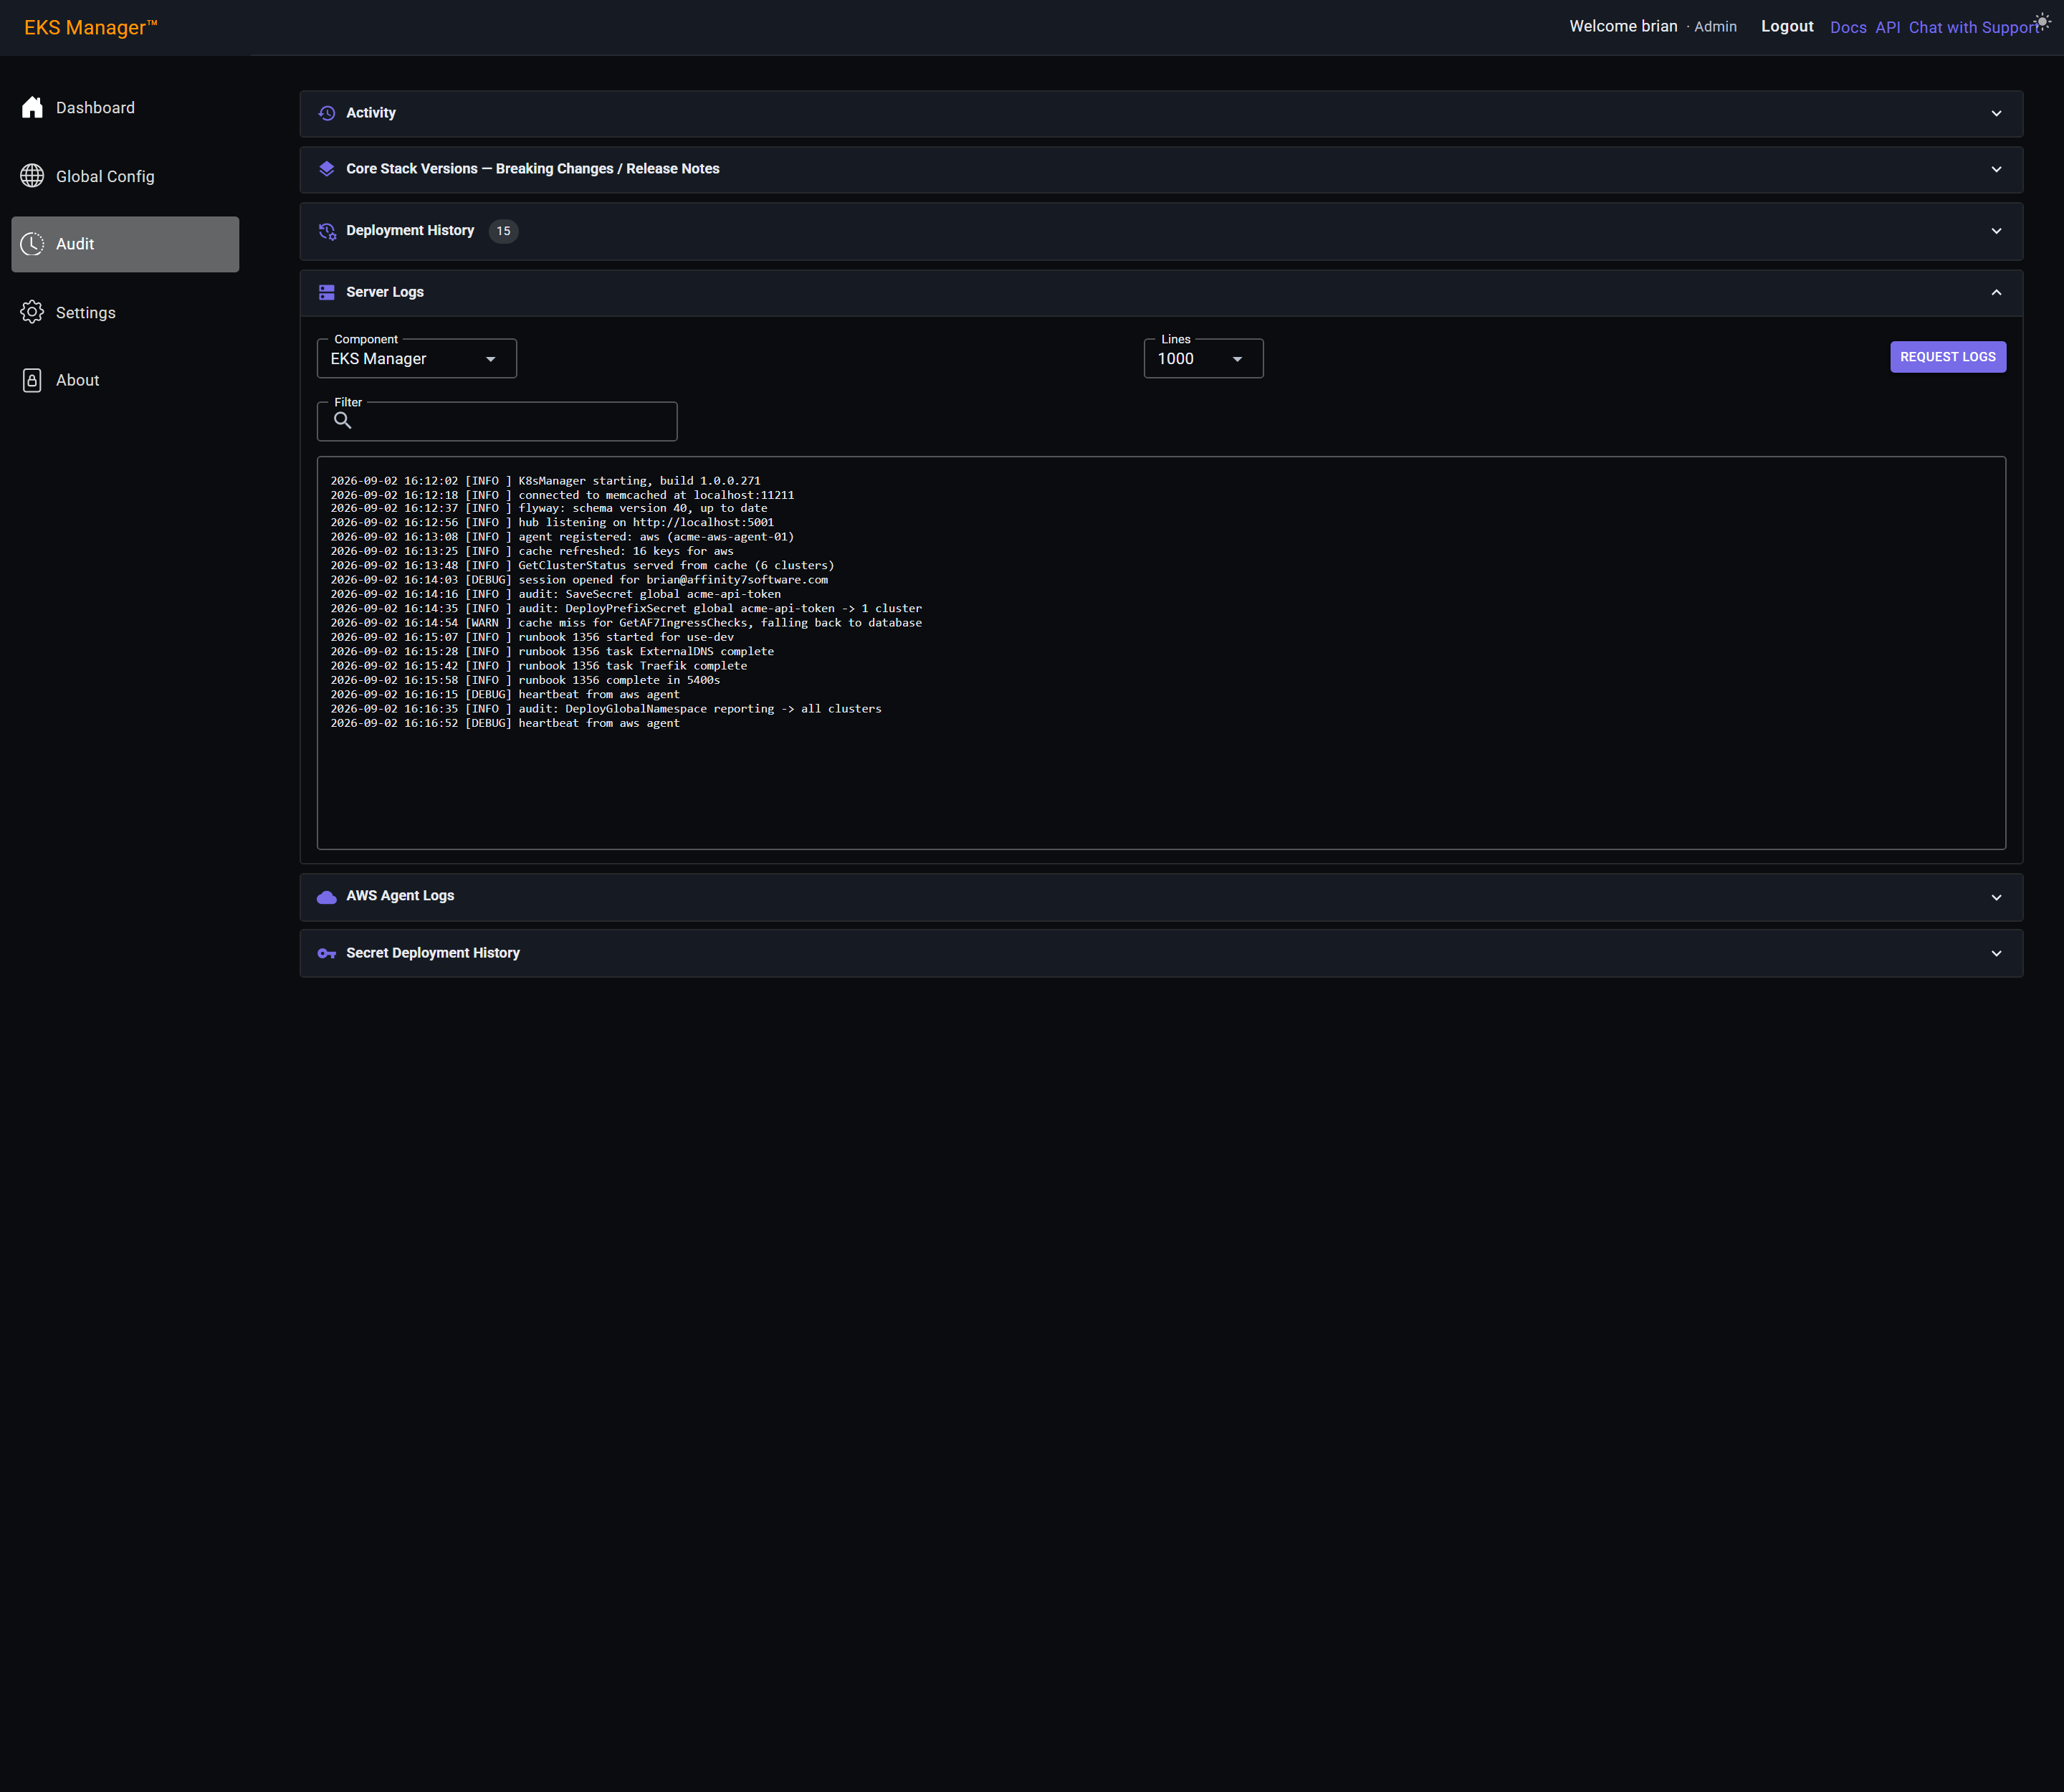This screenshot has height=1792, width=2064.
Task: Click the EKS Manager logo title
Action: point(91,27)
